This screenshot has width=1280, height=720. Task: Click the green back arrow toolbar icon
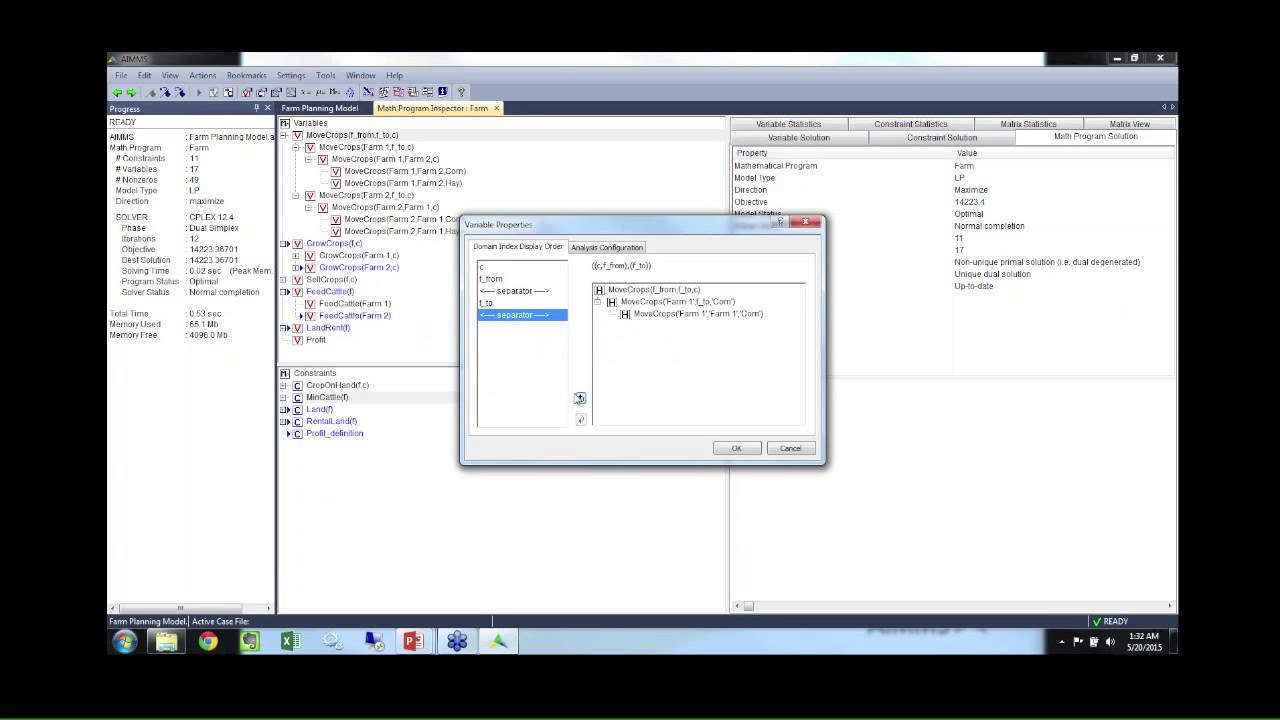click(x=117, y=92)
